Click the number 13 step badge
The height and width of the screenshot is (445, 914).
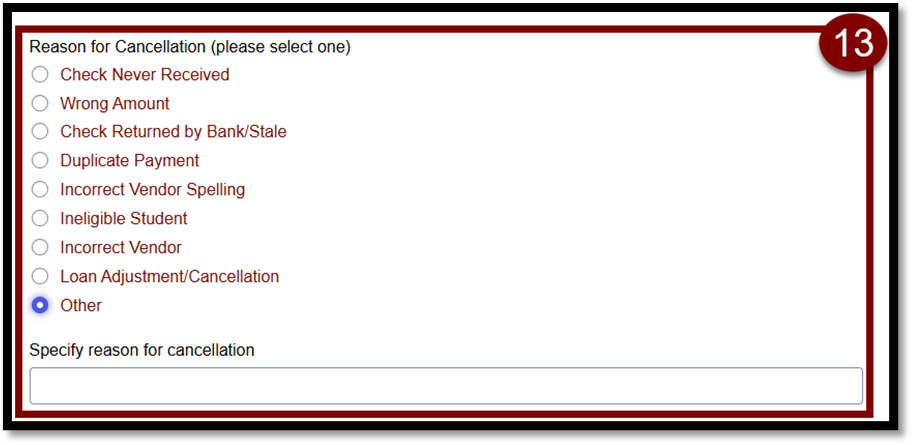tap(853, 44)
